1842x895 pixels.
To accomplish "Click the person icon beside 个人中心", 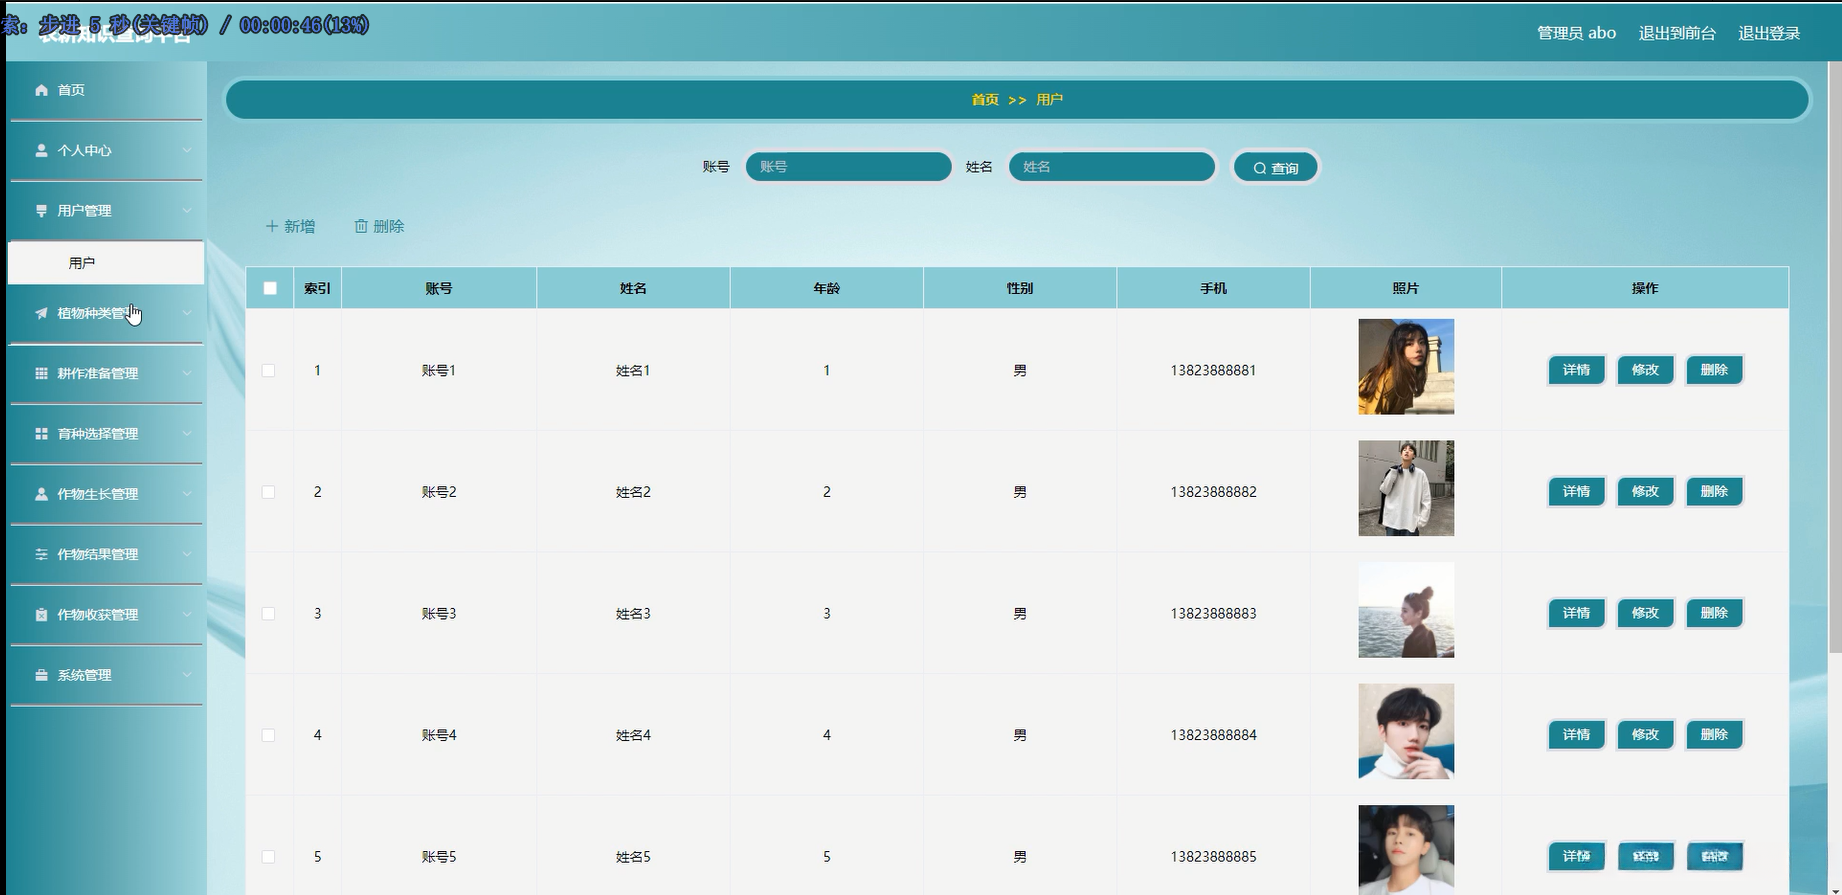I will point(41,150).
